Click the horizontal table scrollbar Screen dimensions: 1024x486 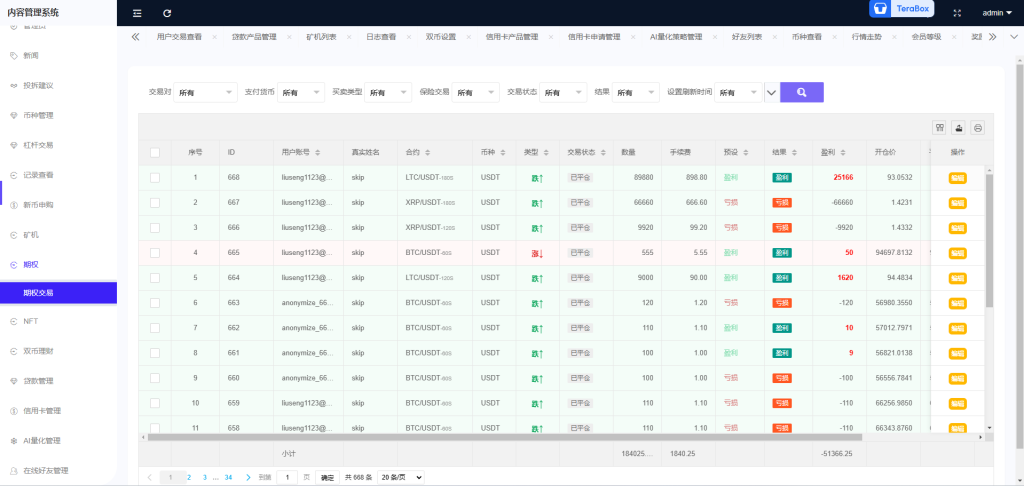[500, 437]
